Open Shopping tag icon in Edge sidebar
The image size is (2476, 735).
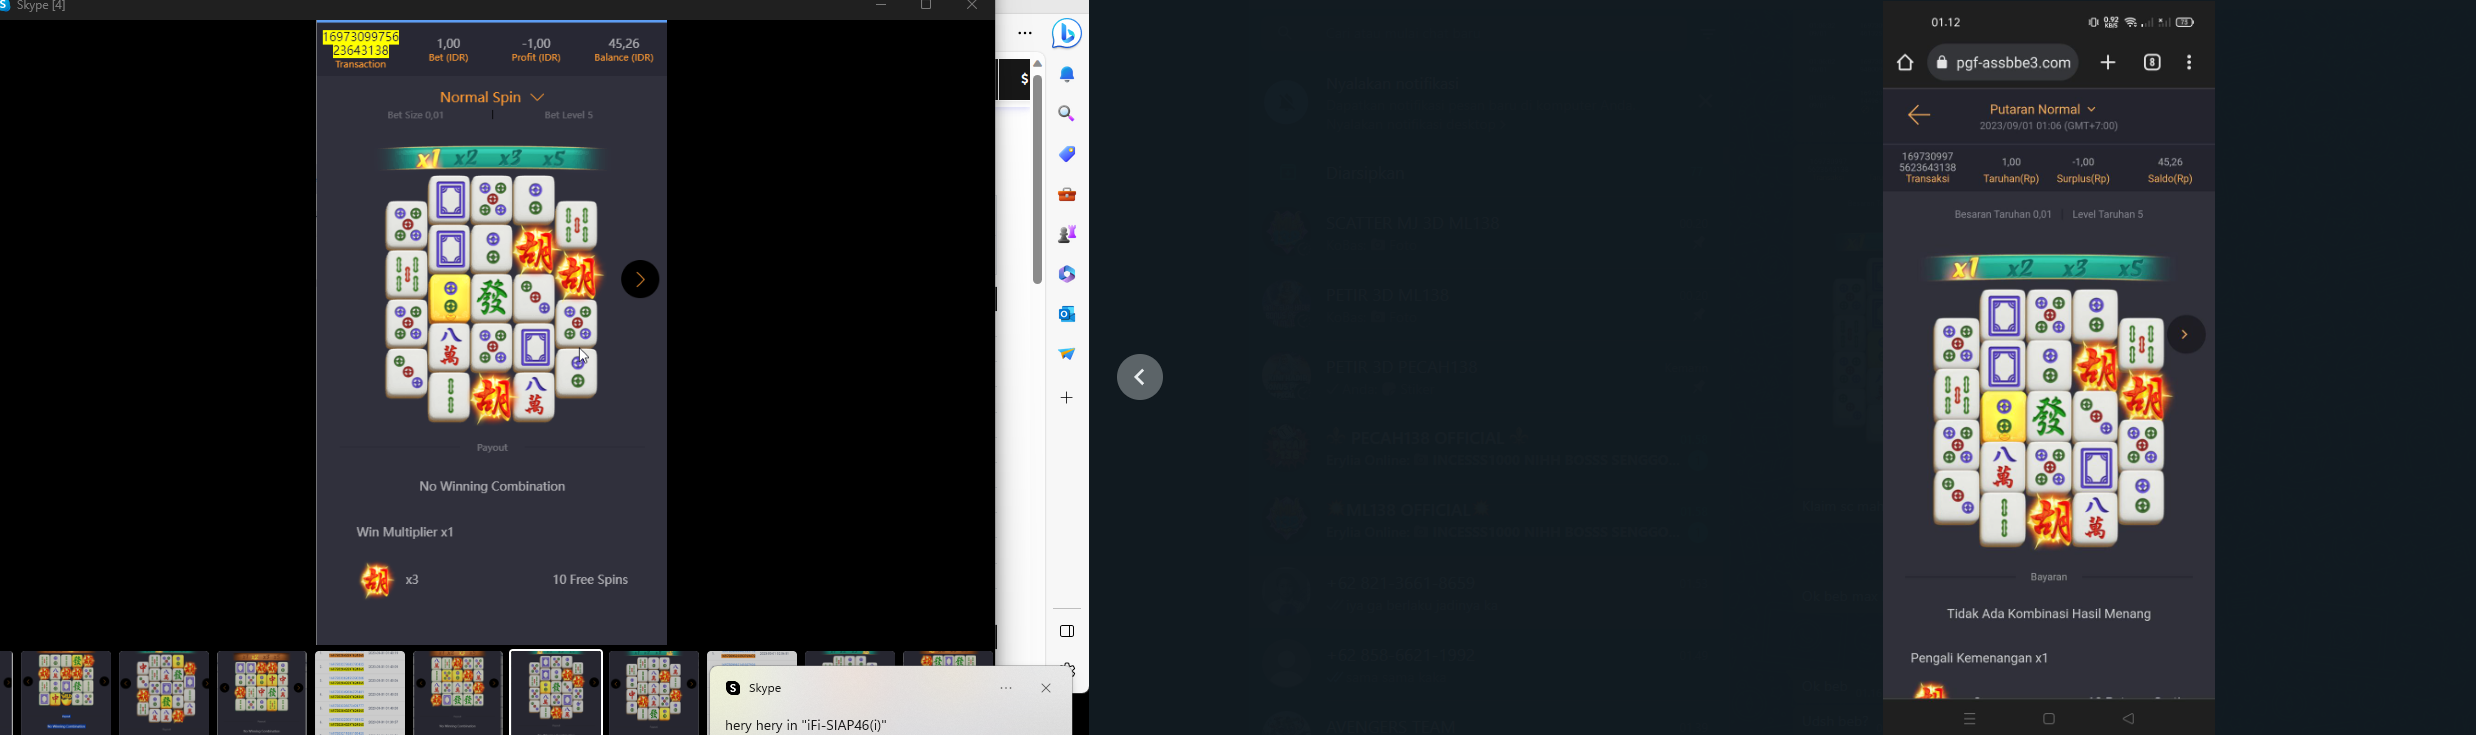(x=1067, y=154)
